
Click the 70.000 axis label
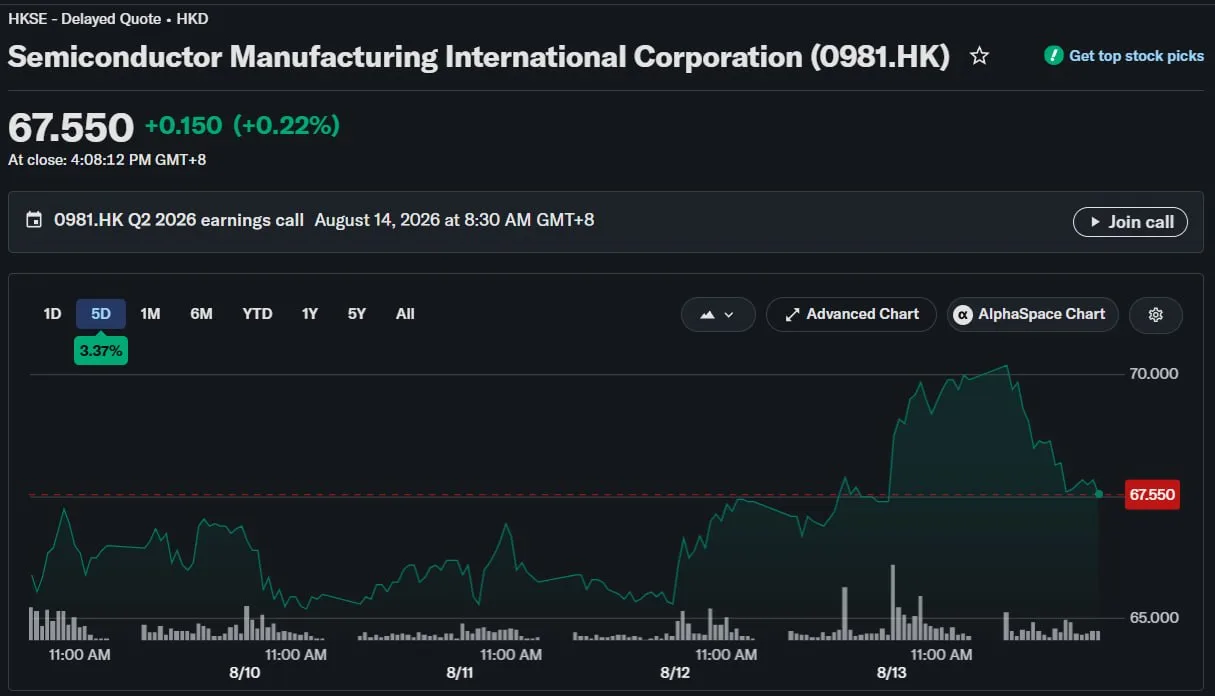click(x=1154, y=373)
